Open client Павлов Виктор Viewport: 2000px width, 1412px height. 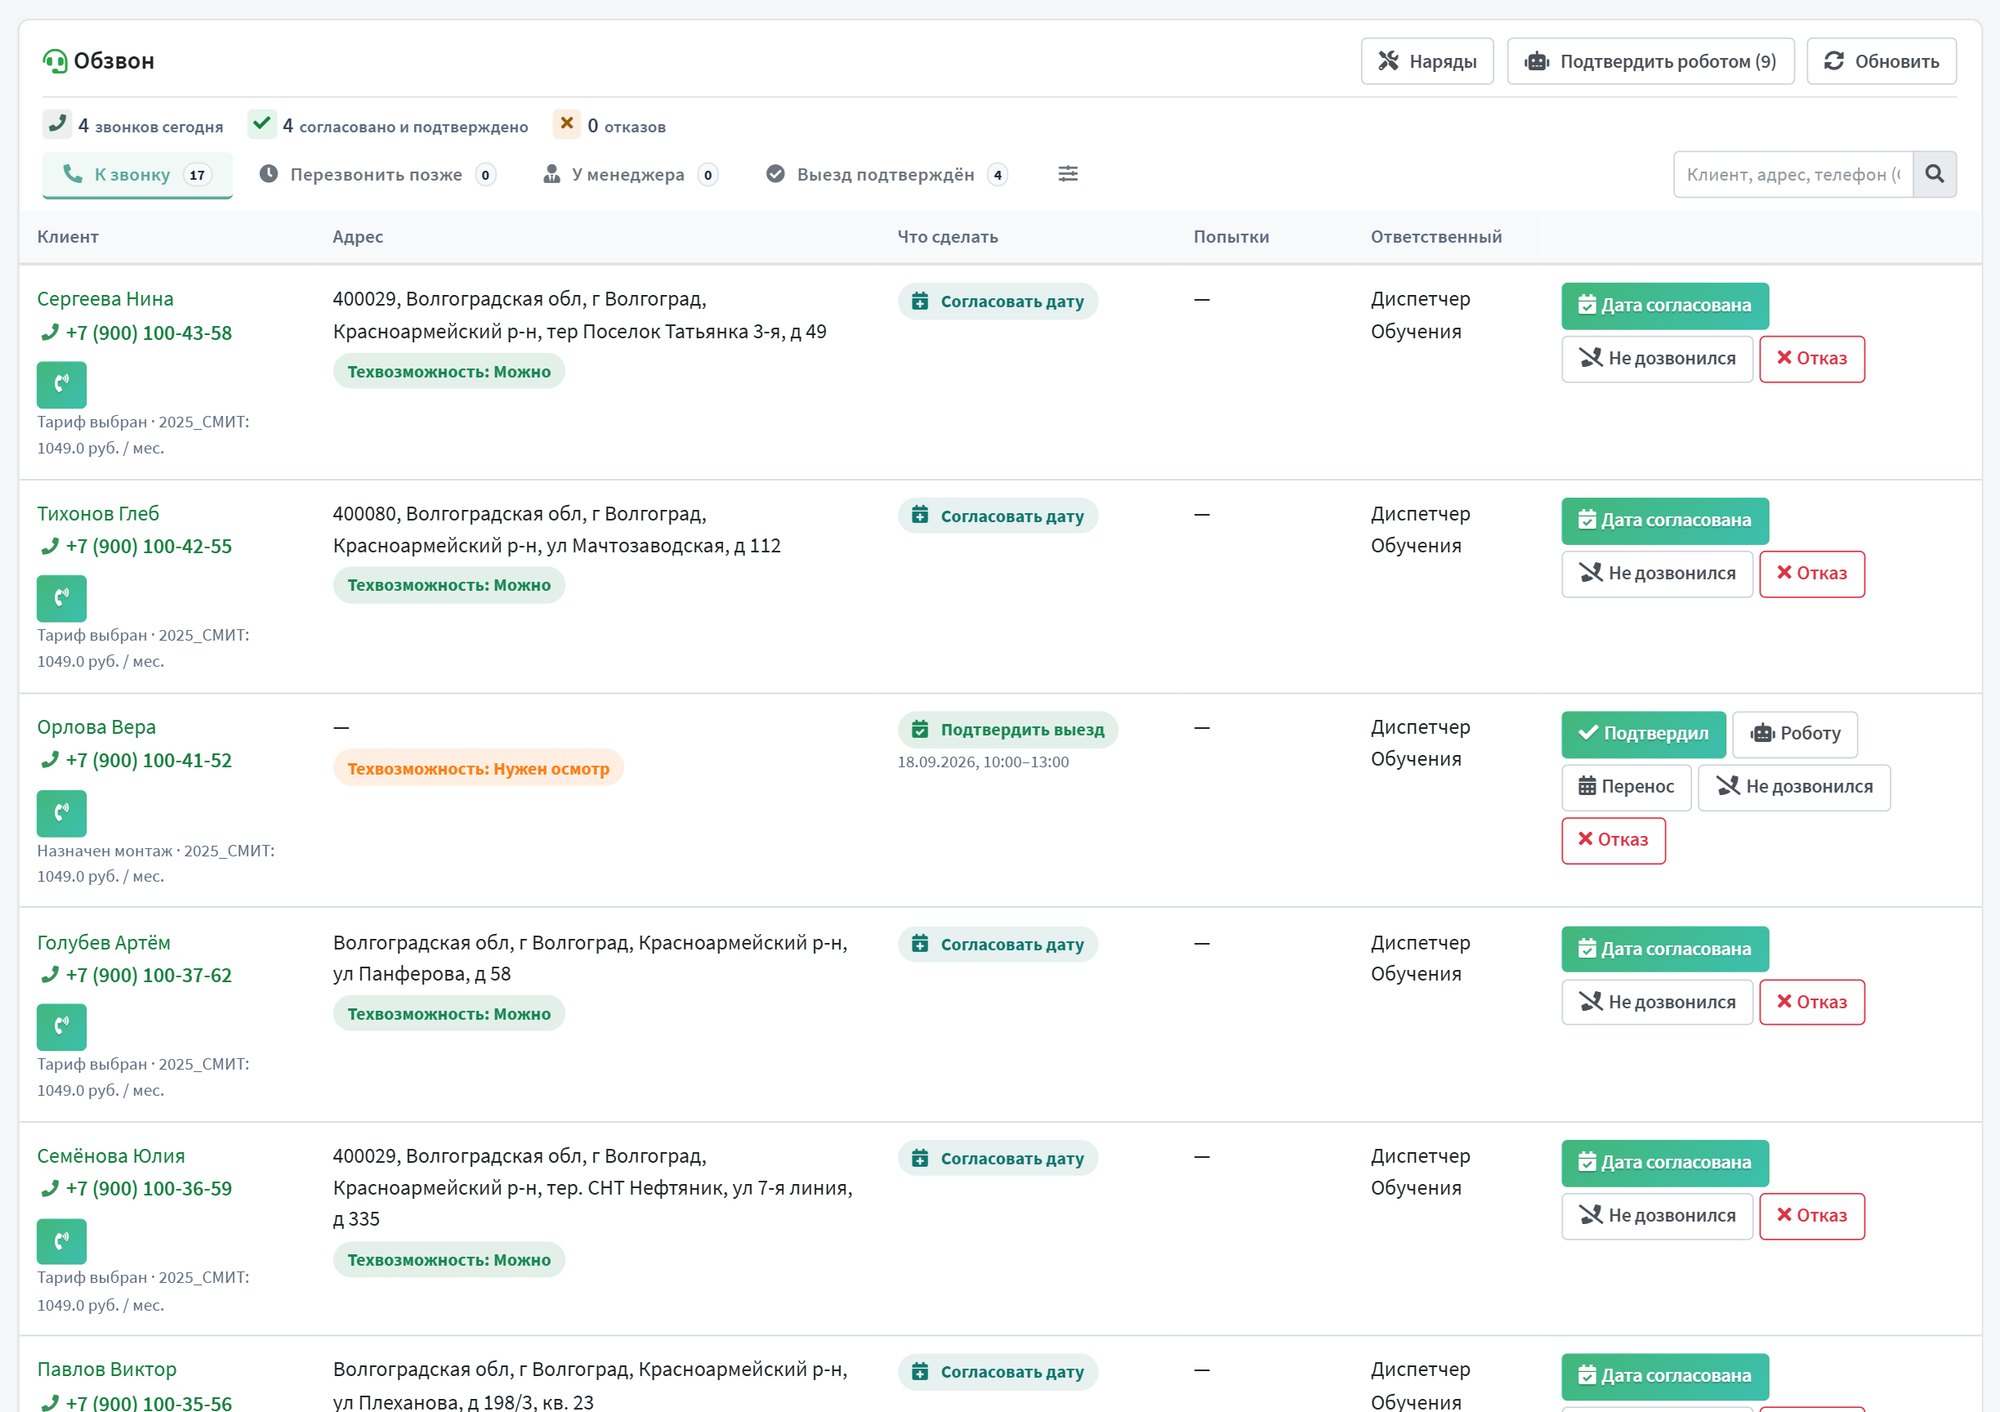pyautogui.click(x=107, y=1369)
